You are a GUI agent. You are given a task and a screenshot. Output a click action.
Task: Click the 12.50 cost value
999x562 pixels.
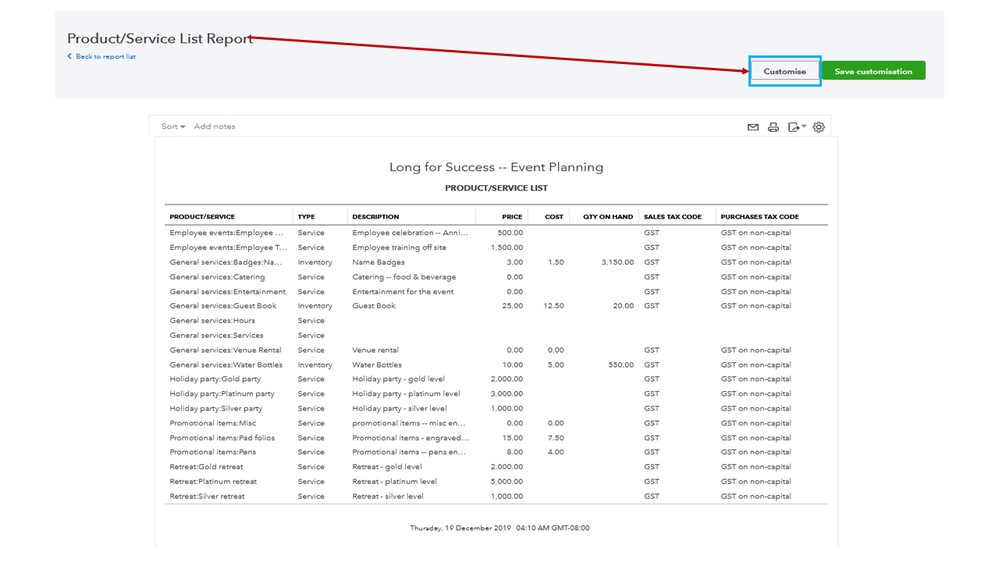point(554,306)
